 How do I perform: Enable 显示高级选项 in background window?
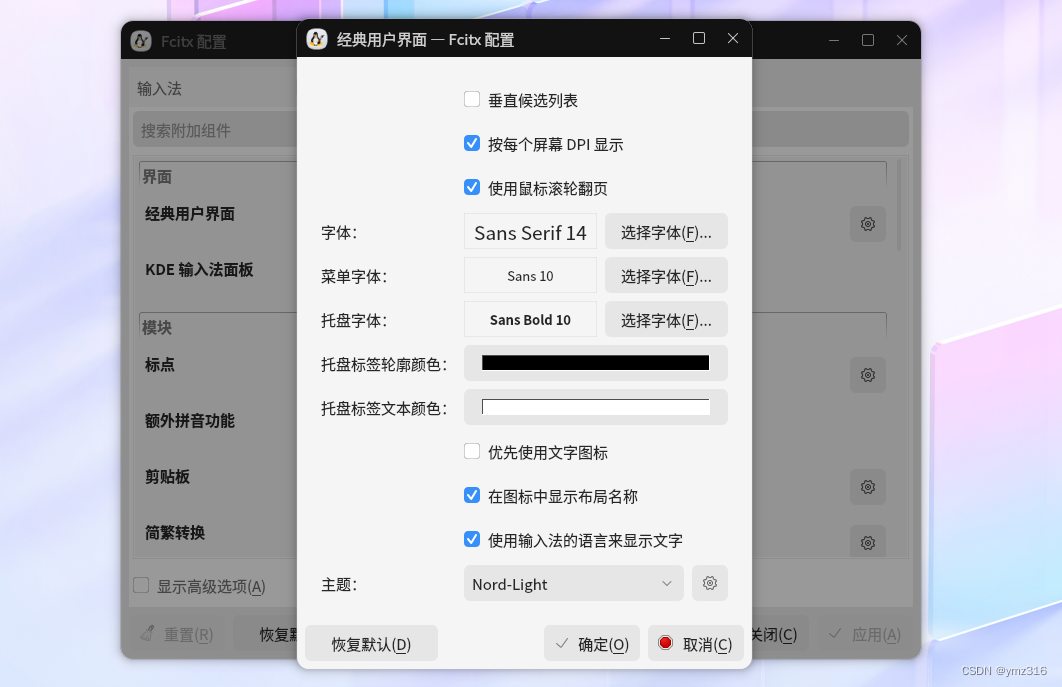pos(142,585)
